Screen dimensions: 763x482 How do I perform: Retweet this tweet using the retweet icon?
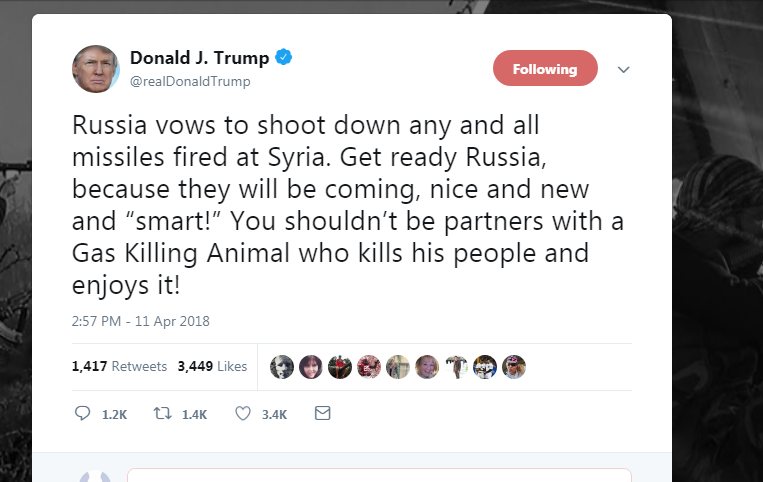click(161, 413)
